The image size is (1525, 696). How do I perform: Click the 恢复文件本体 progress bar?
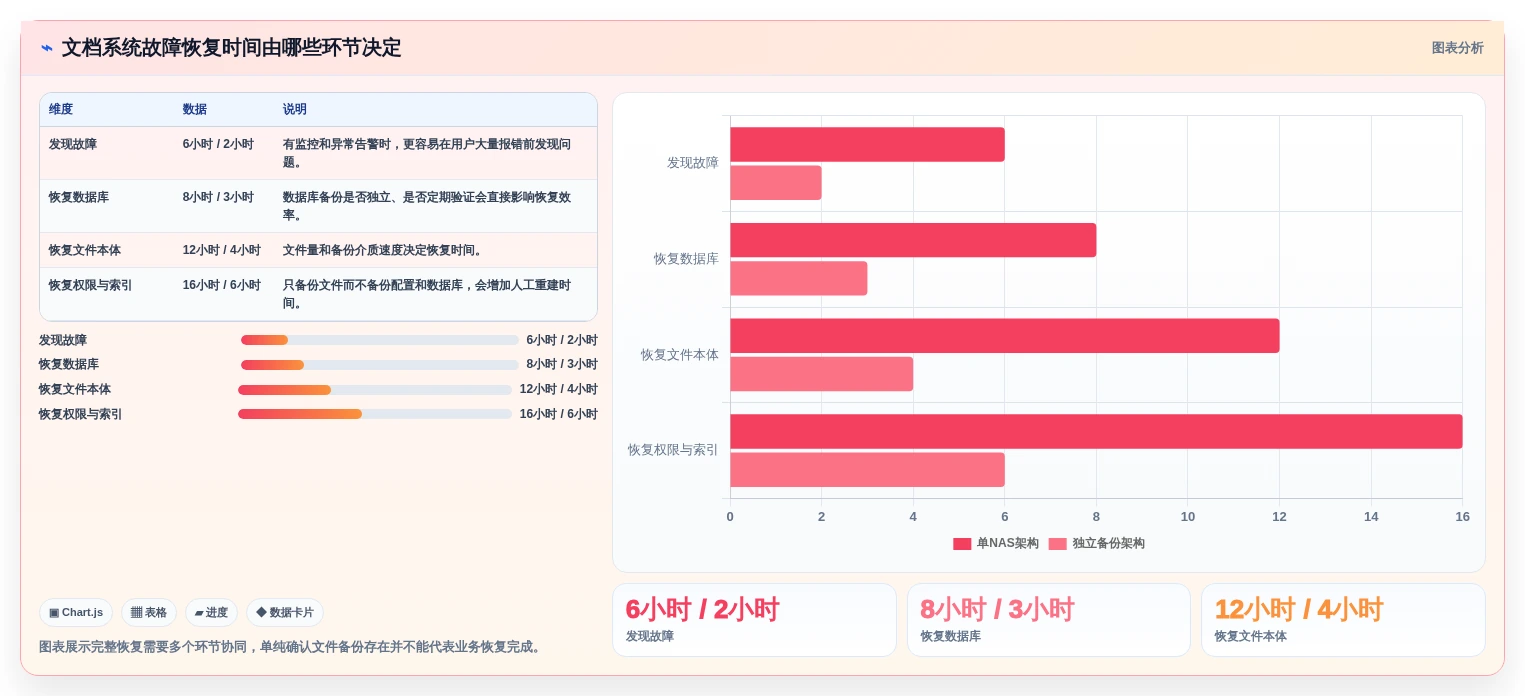point(375,390)
